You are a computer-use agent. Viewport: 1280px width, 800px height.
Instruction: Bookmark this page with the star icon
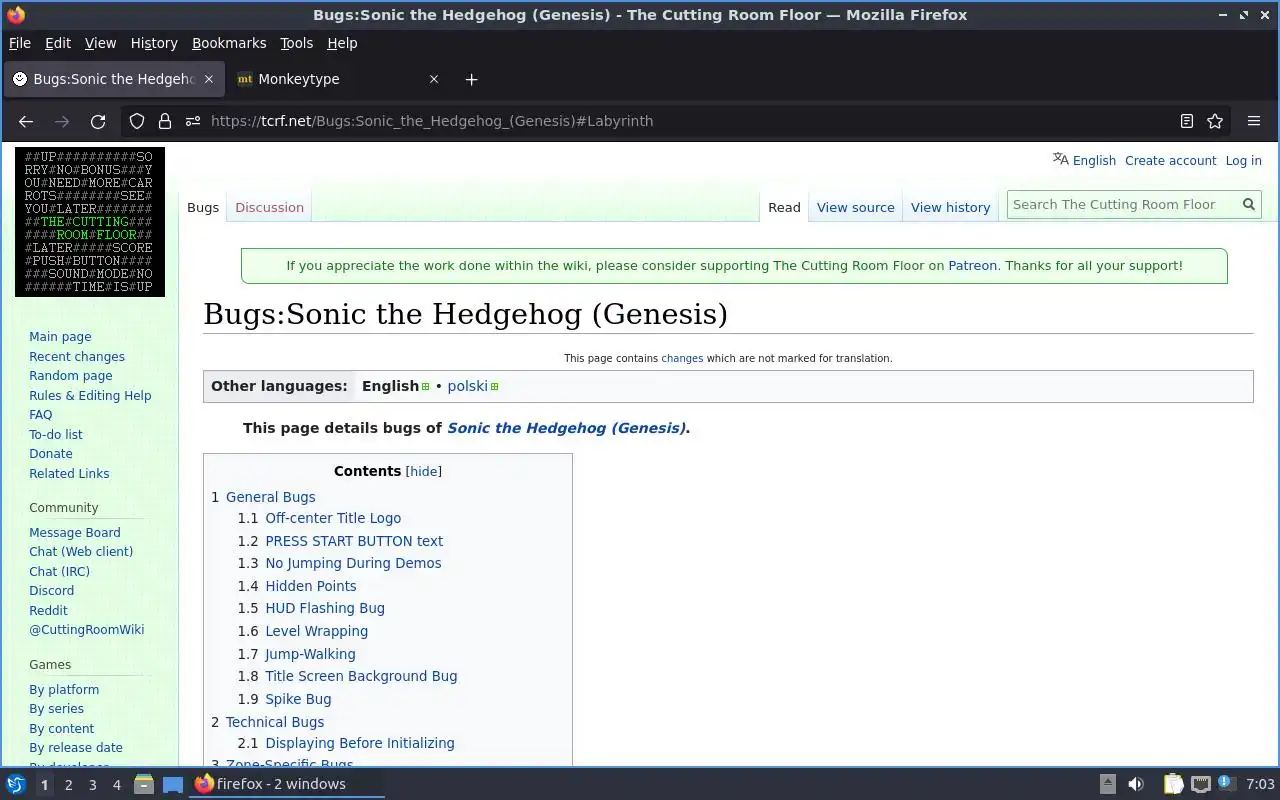pos(1215,121)
